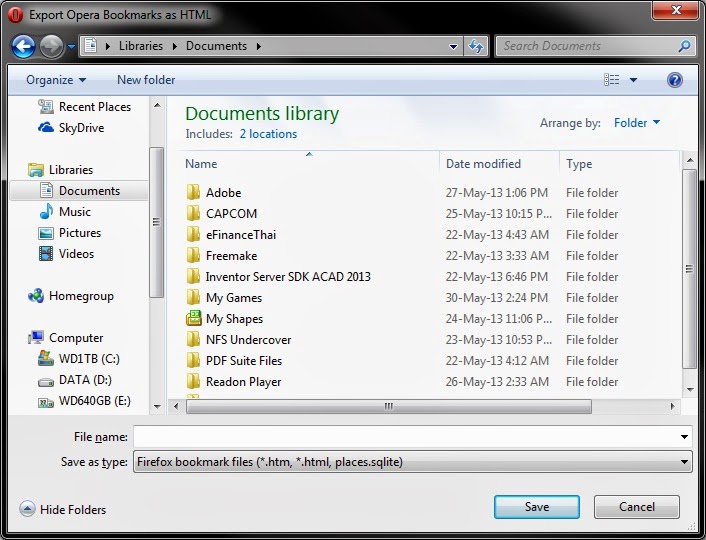This screenshot has width=706, height=540.
Task: Click the search magnifier icon
Action: pyautogui.click(x=684, y=46)
